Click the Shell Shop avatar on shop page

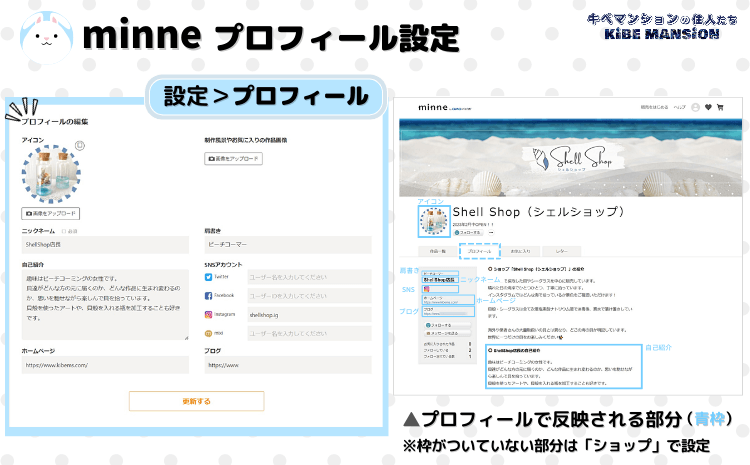[434, 221]
